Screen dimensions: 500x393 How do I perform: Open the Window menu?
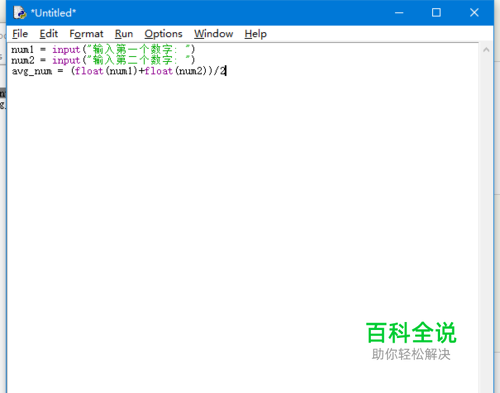(214, 34)
